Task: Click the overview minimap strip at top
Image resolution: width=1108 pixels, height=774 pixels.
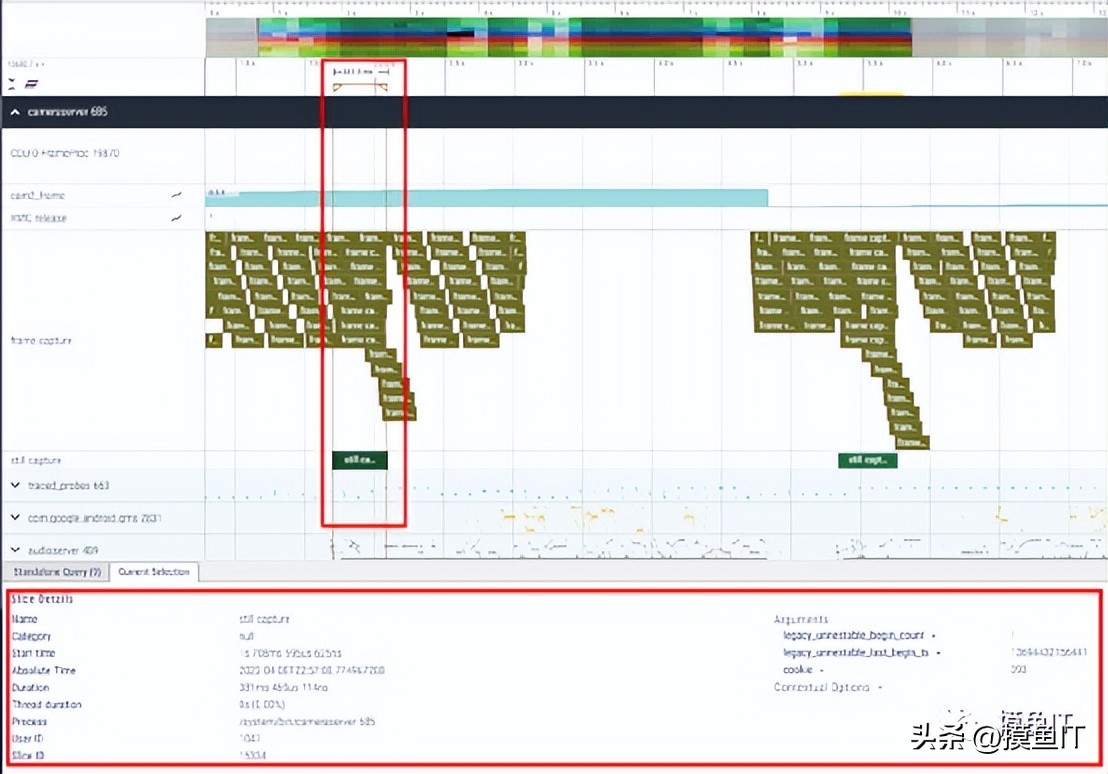Action: point(656,37)
